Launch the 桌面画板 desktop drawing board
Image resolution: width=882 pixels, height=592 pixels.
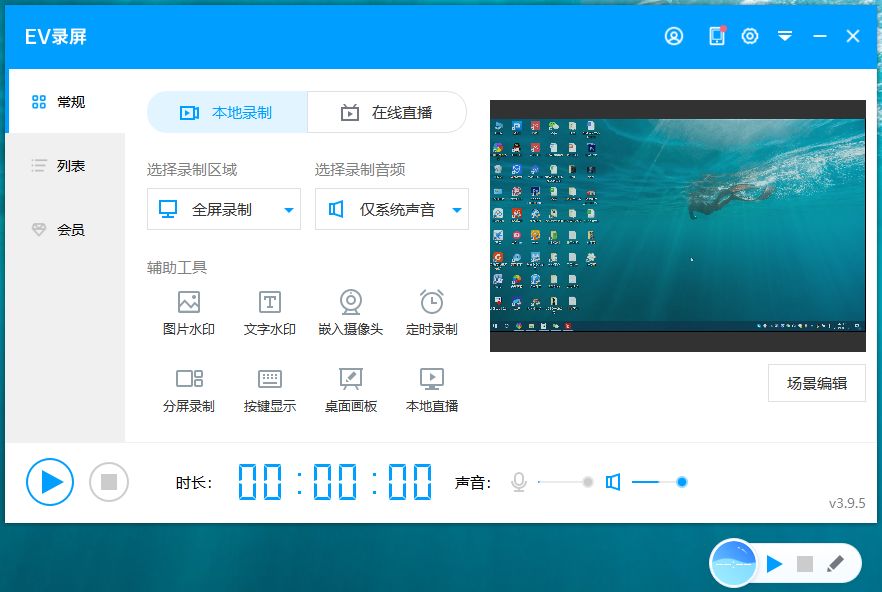pos(350,389)
